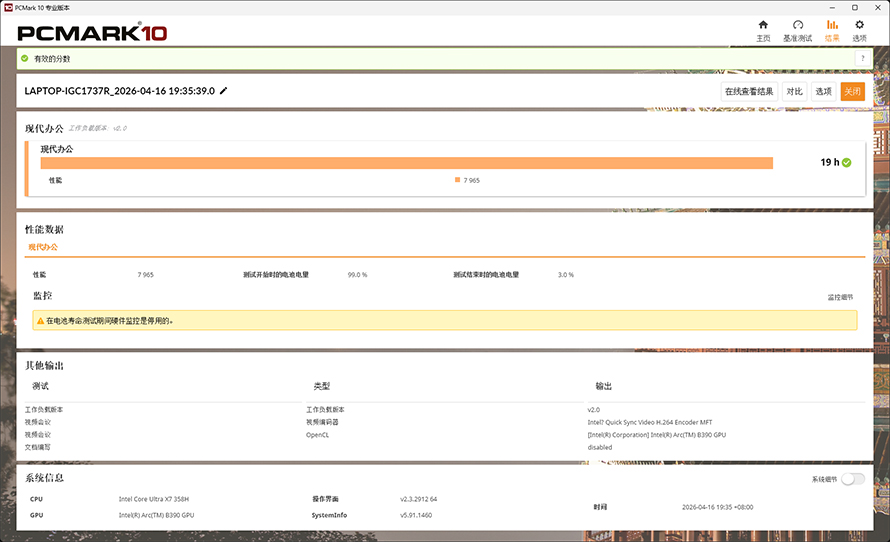Screen dimensions: 890x542
Task: Open the 基准测试 benchmark gauge icon
Action: coord(797,24)
